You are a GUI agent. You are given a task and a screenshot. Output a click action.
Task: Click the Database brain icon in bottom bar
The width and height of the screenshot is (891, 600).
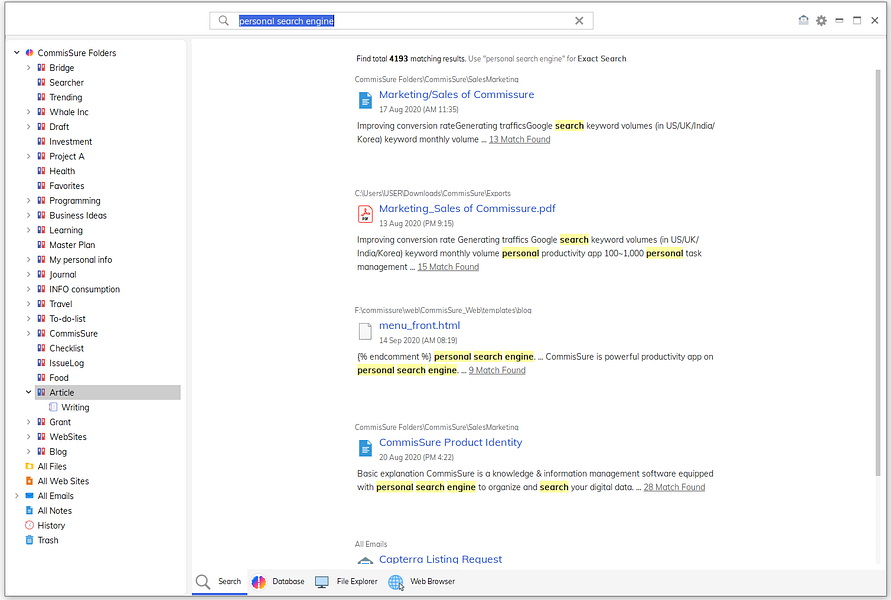pyautogui.click(x=259, y=581)
